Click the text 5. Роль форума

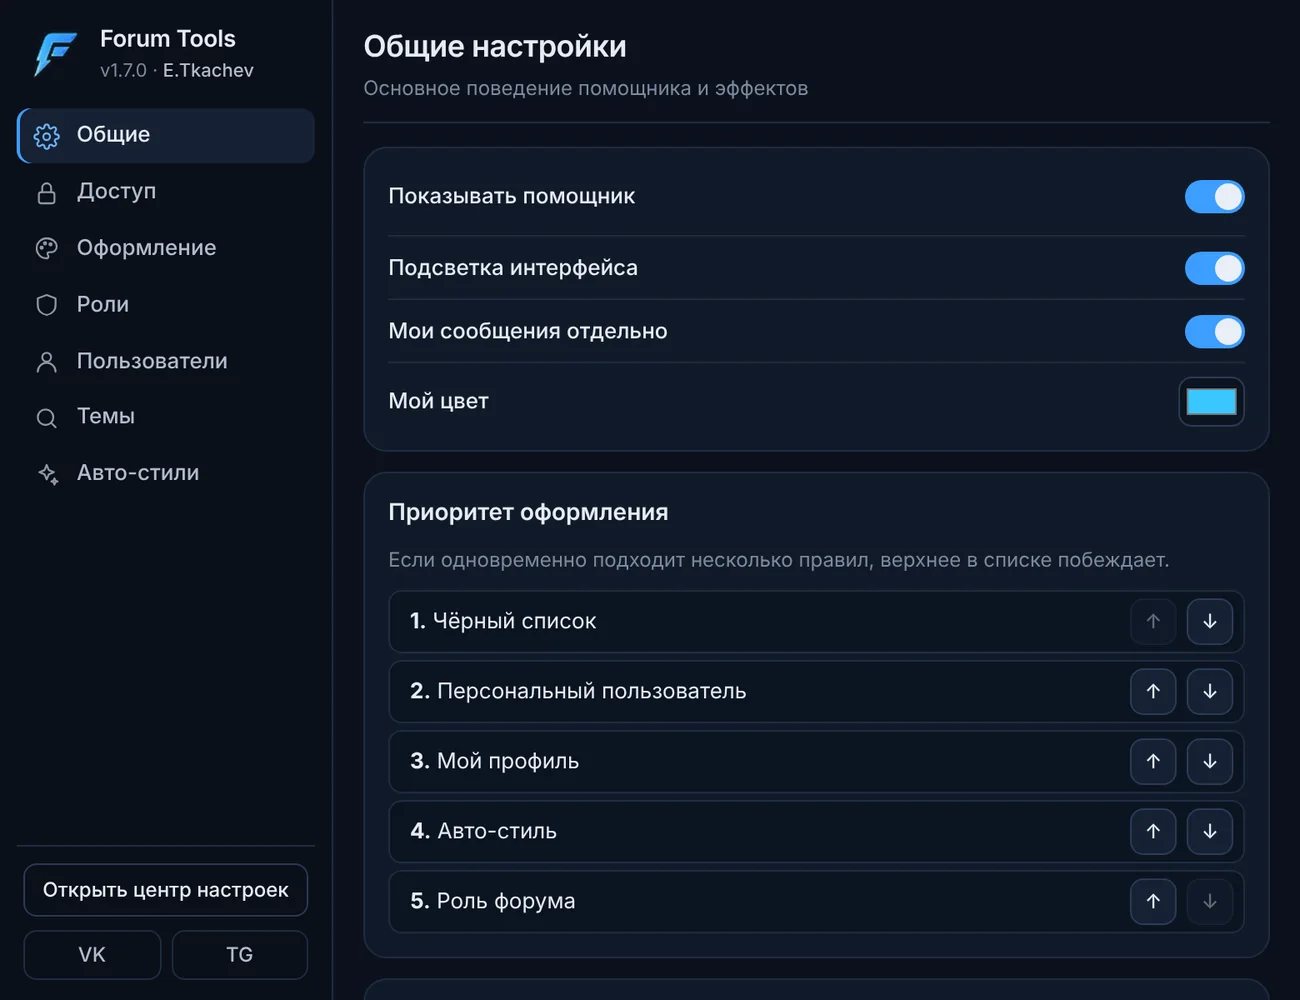click(x=493, y=901)
